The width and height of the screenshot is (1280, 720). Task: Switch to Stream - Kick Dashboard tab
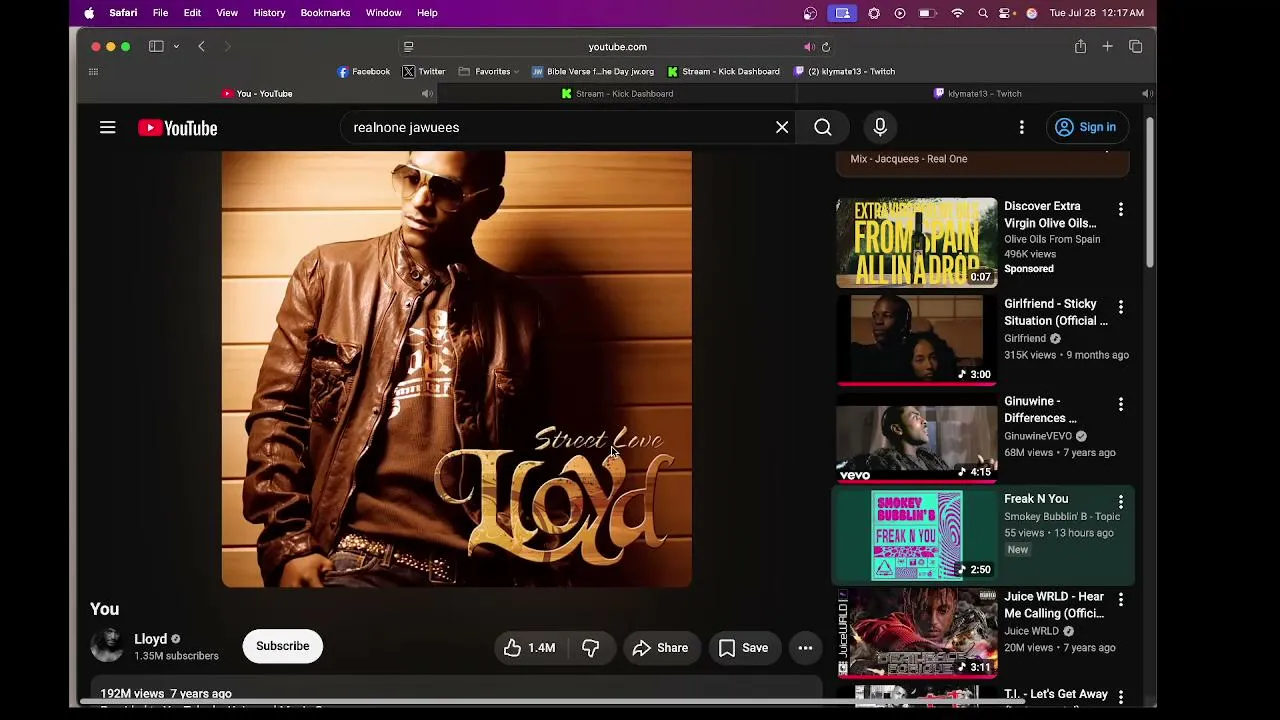(617, 94)
